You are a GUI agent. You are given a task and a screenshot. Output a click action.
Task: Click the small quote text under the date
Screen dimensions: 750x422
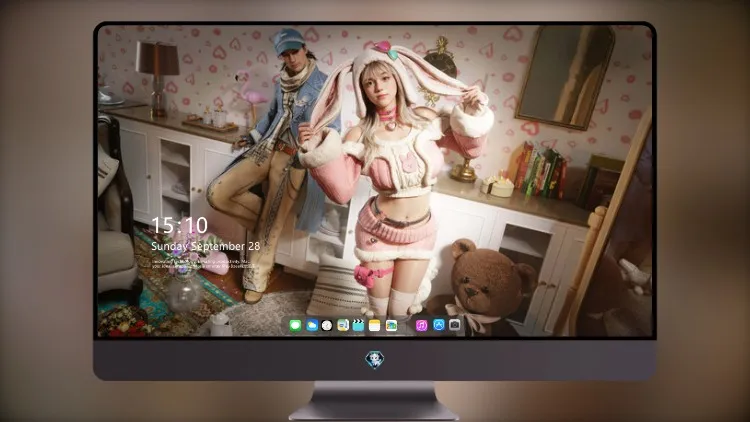(x=201, y=264)
